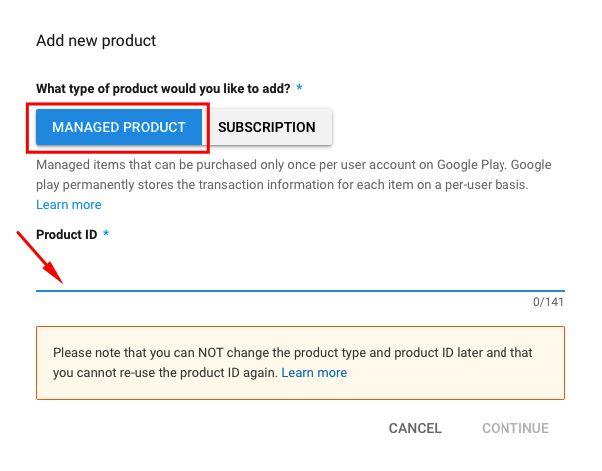Focus the Product ID text field
Screen dimensions: 602x471
click(x=300, y=272)
